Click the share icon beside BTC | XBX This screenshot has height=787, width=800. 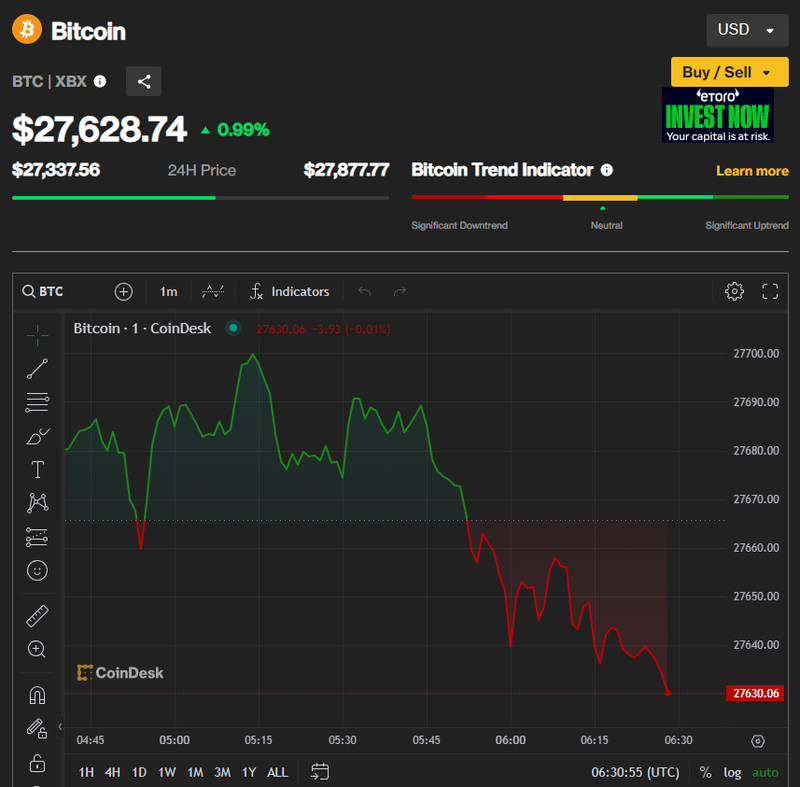coord(144,82)
